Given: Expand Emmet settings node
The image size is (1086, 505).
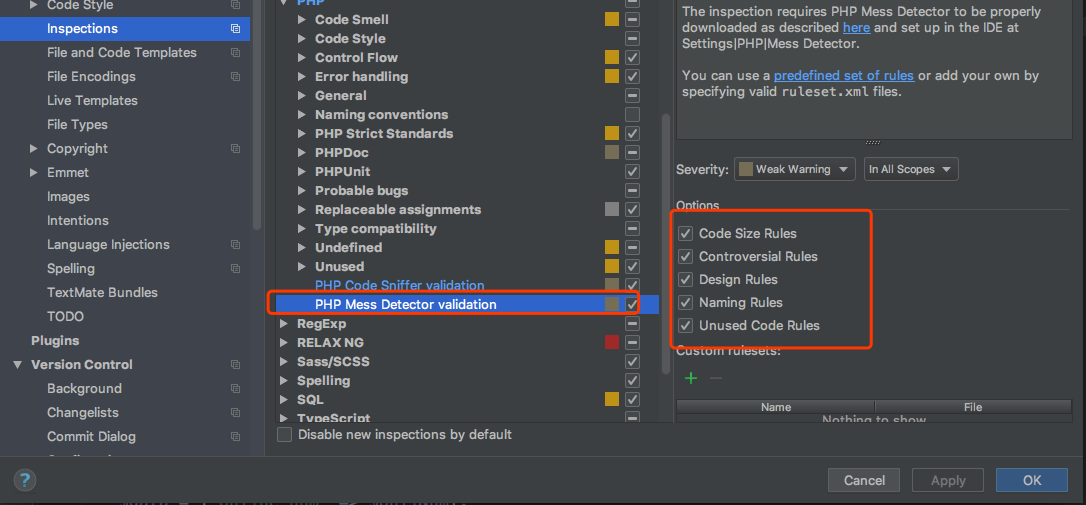Looking at the screenshot, I should [x=34, y=172].
